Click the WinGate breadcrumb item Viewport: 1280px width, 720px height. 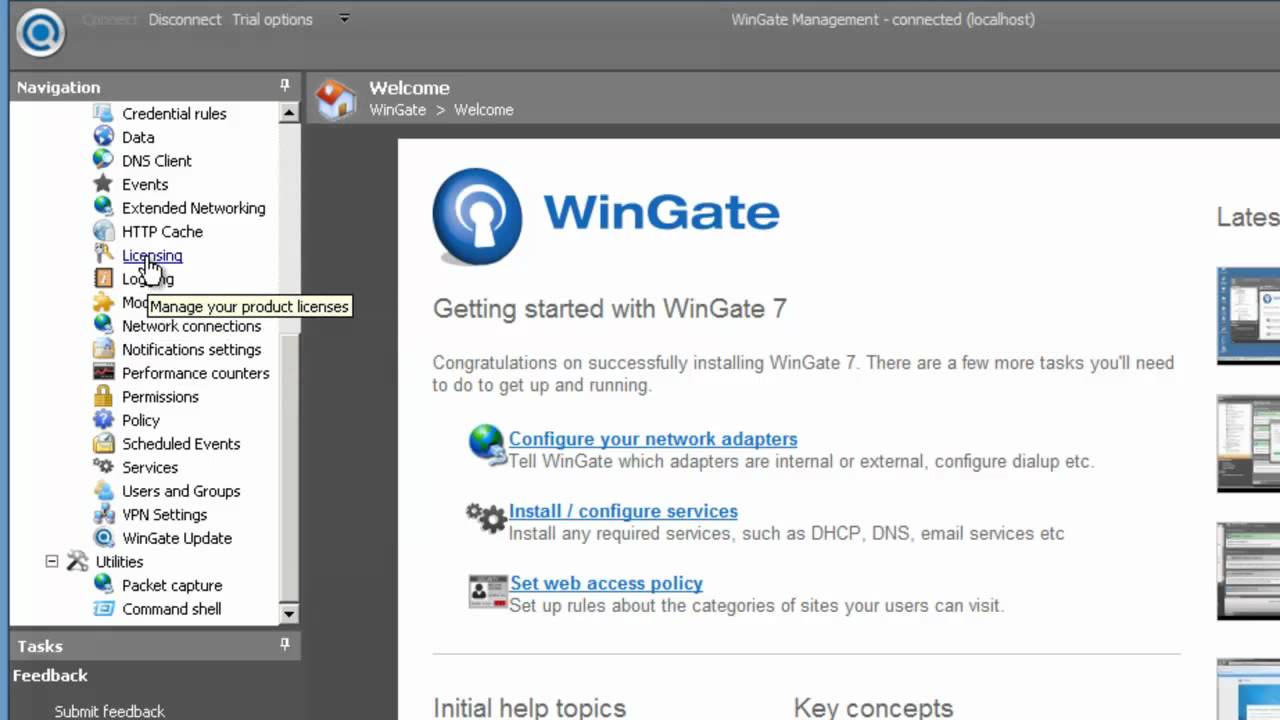(x=397, y=109)
